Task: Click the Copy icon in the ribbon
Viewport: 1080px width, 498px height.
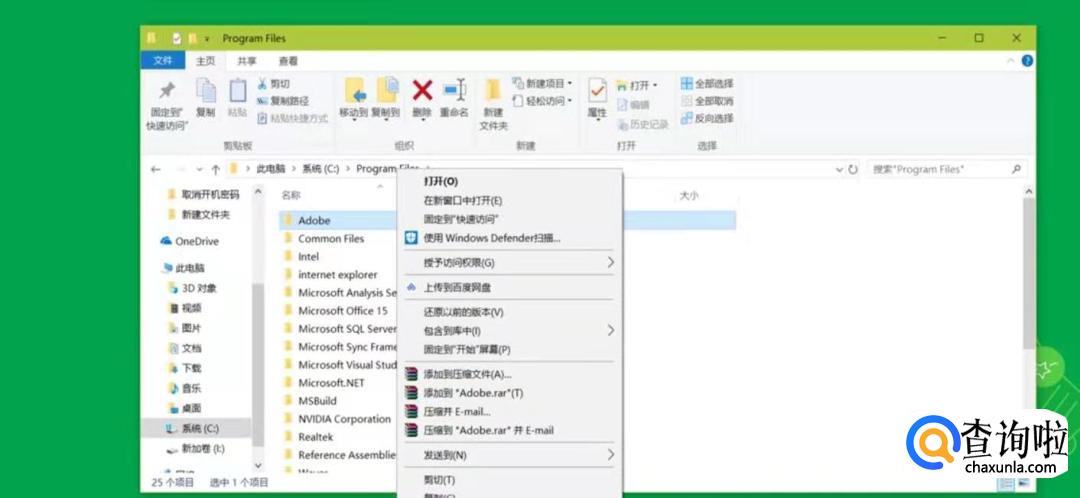Action: (x=205, y=90)
